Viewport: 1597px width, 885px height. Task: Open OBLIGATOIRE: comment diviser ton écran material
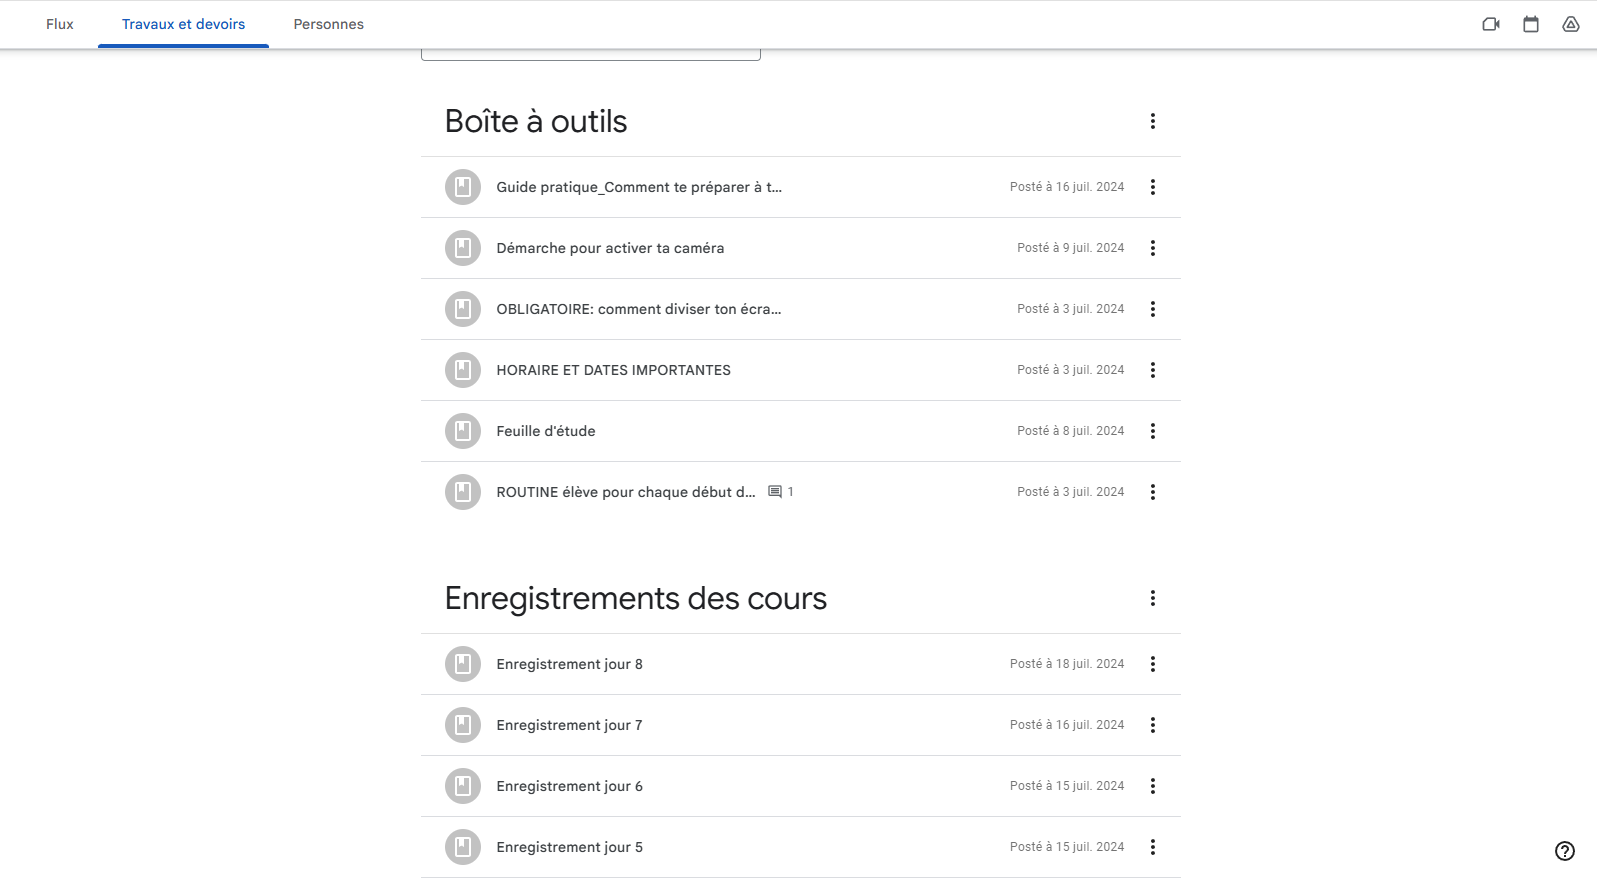pyautogui.click(x=639, y=309)
